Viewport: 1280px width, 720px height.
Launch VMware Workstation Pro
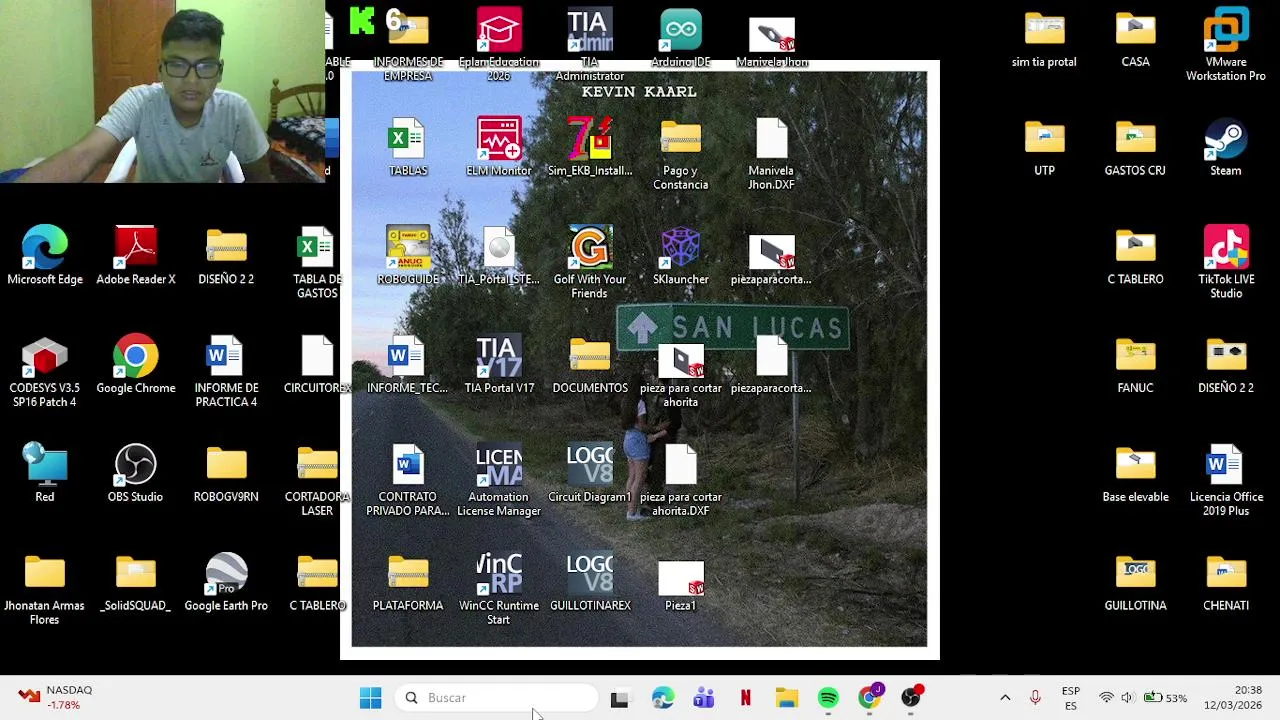[x=1226, y=45]
